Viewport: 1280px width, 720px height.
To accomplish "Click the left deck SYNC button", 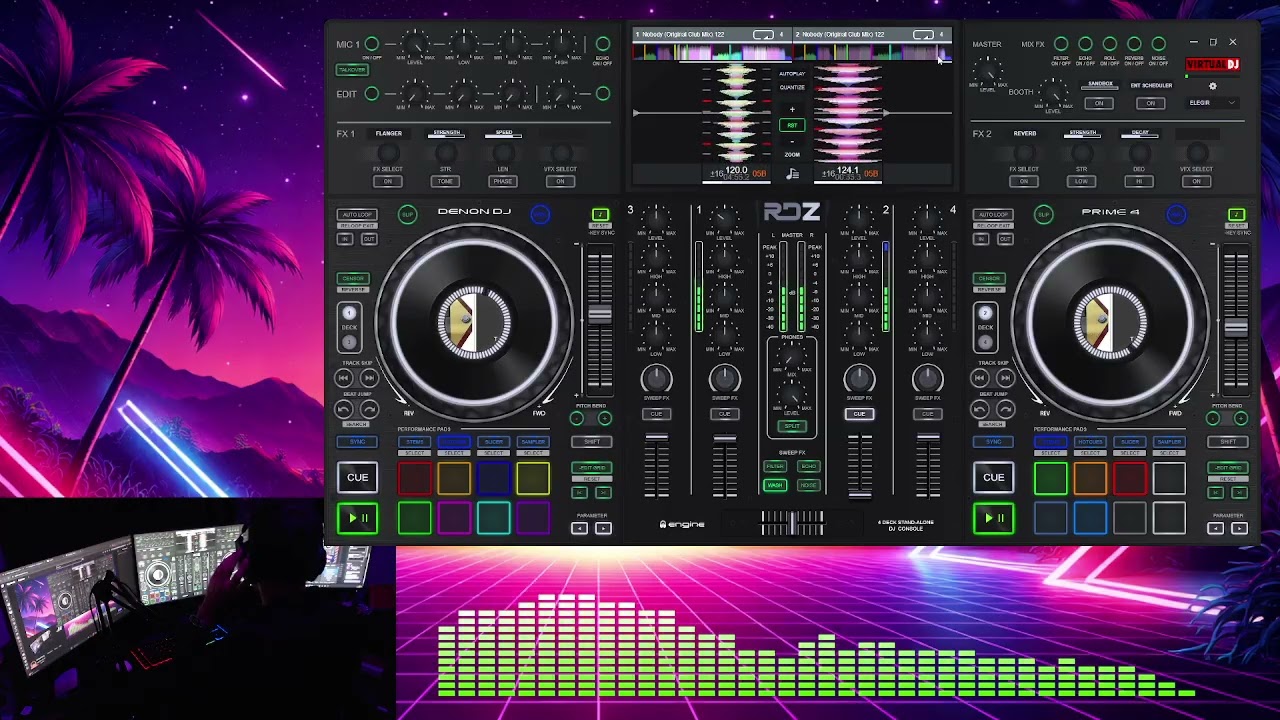I will click(357, 442).
